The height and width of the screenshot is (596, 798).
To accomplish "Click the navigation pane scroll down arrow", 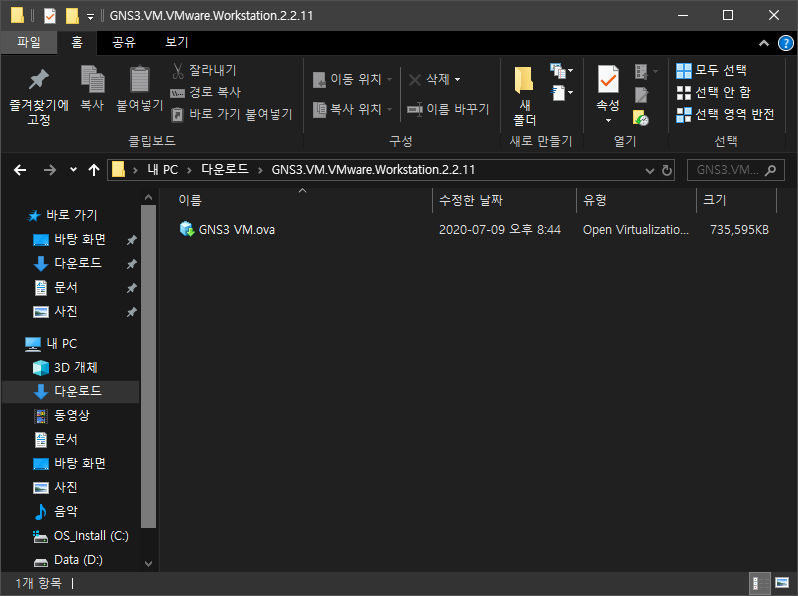I will [148, 563].
